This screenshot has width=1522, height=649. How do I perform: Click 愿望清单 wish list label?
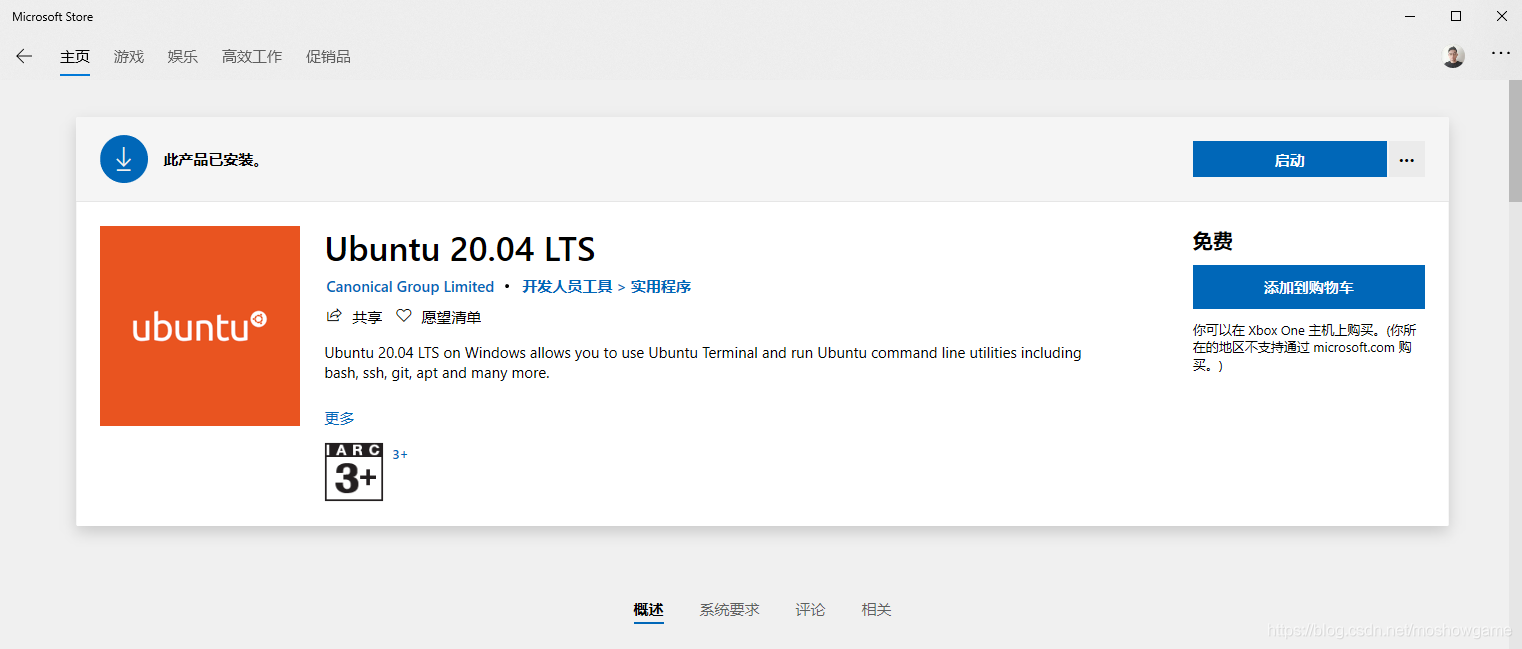[451, 317]
